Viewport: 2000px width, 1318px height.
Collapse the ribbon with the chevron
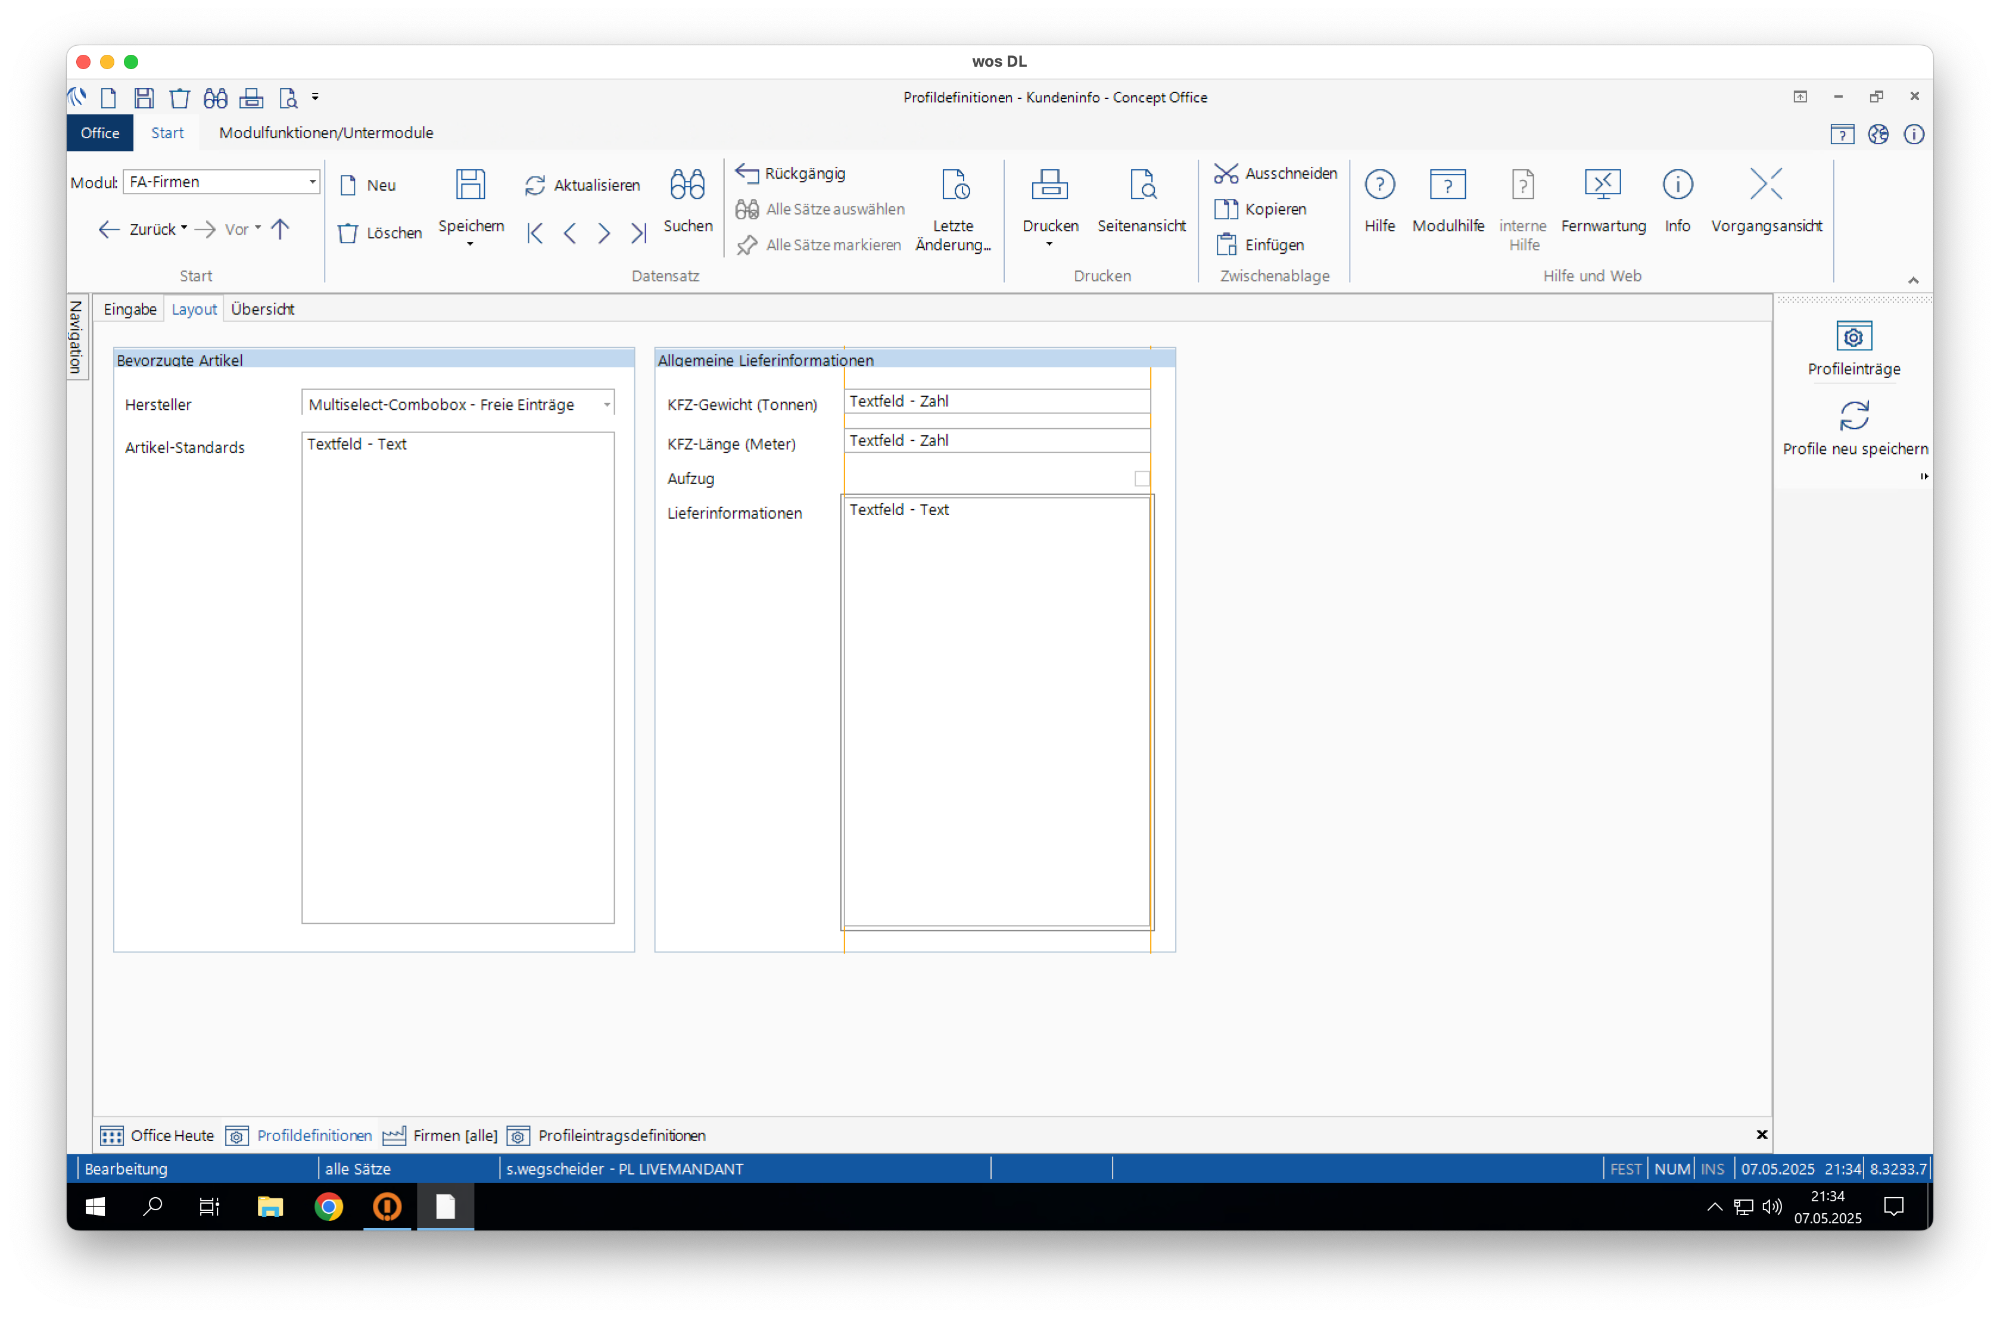point(1913,280)
